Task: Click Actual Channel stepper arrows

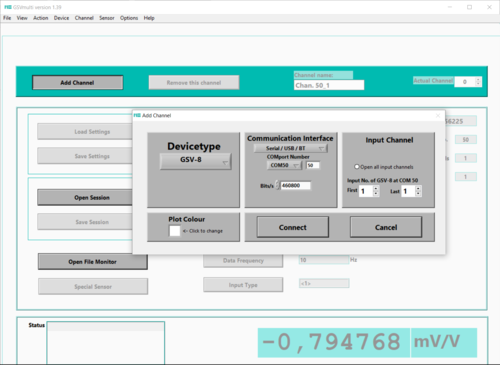Action: pos(478,82)
